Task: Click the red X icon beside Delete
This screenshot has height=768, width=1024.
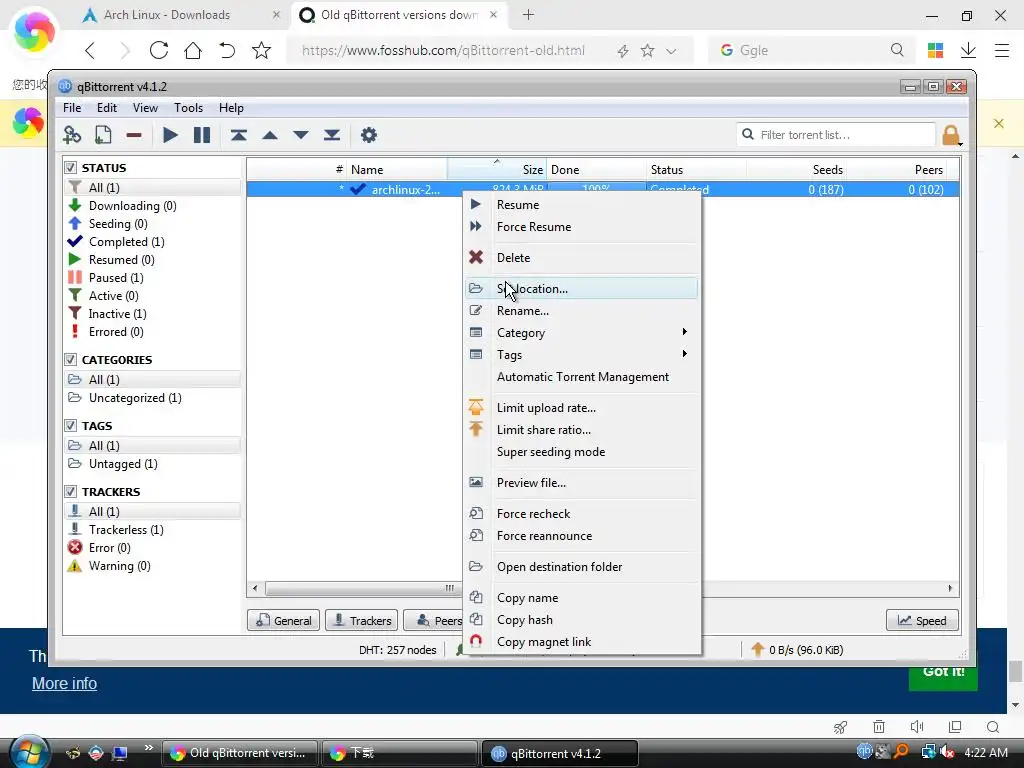Action: (476, 257)
